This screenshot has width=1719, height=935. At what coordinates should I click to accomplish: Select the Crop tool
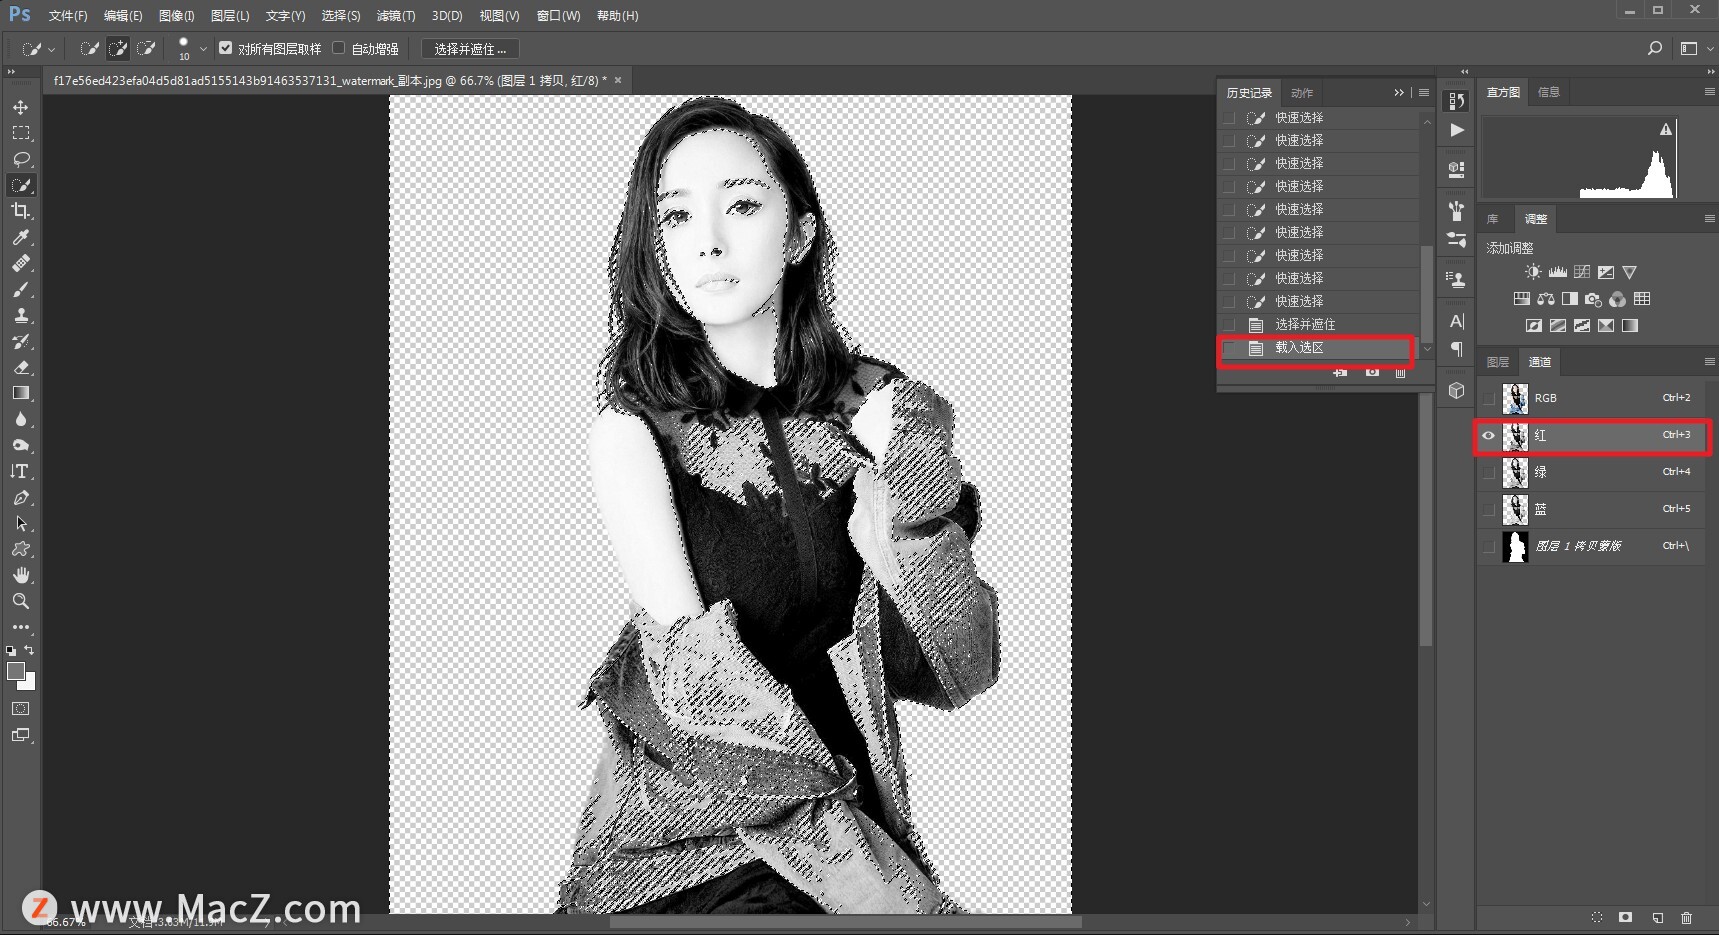(x=20, y=211)
